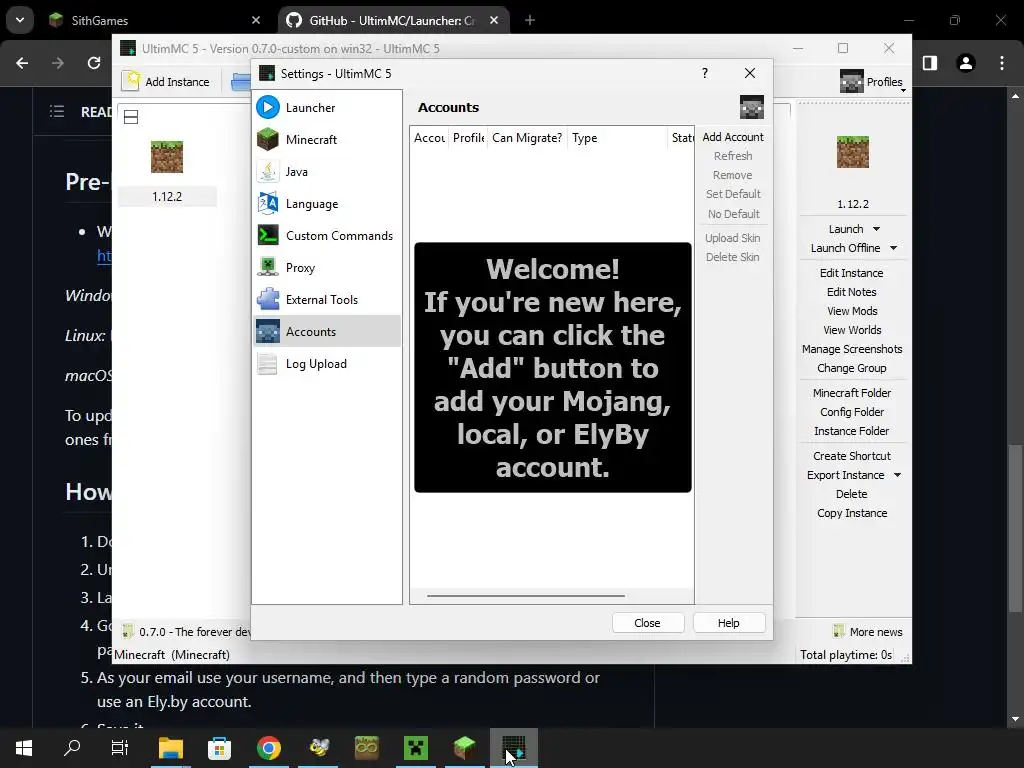Select Java in the settings sidebar
Viewport: 1024px width, 768px height.
coord(327,171)
